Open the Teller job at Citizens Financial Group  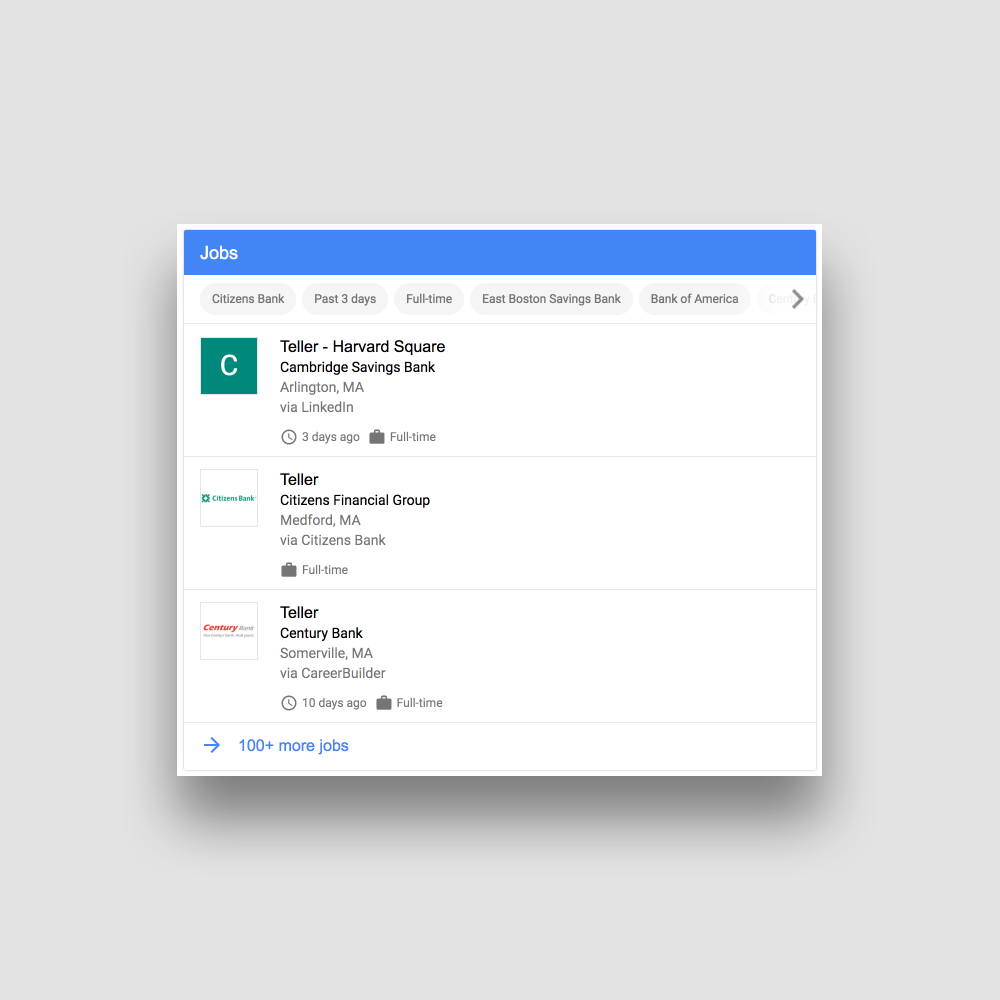(x=299, y=480)
